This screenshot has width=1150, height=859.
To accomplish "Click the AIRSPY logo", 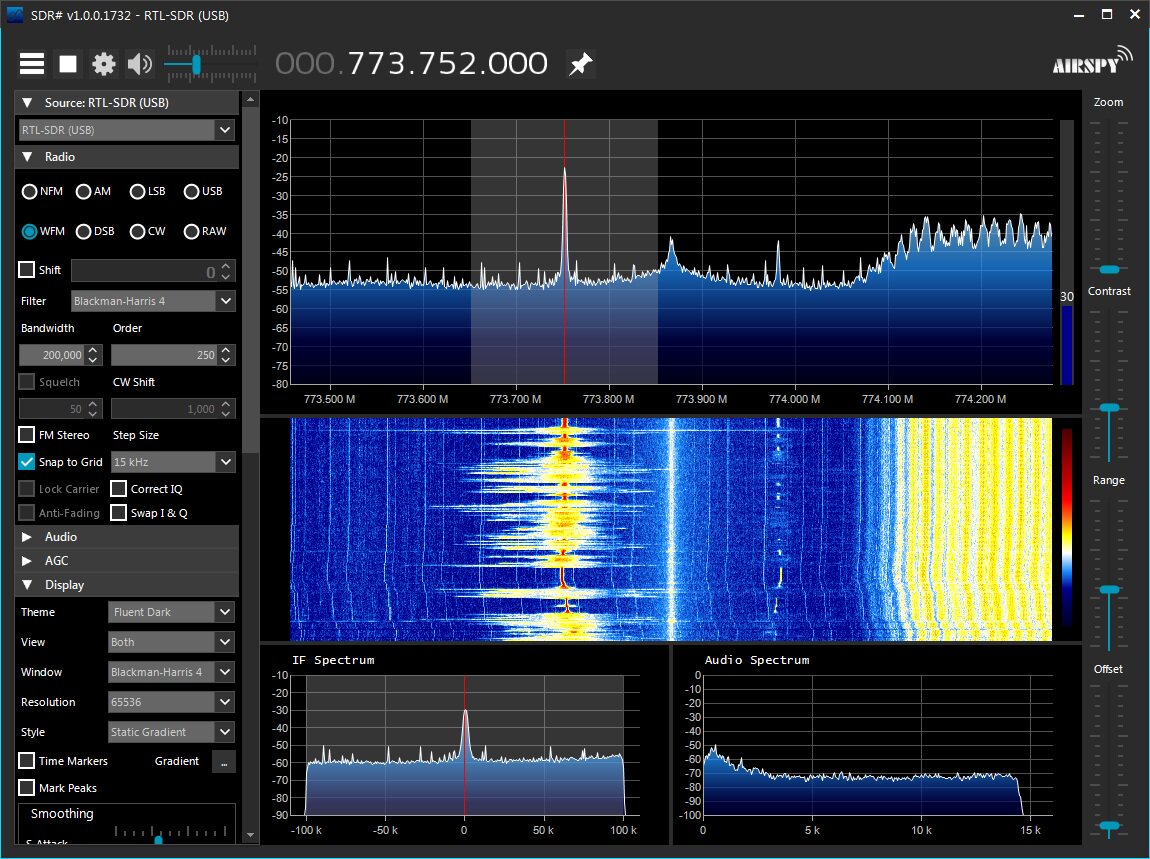I will (x=1091, y=61).
